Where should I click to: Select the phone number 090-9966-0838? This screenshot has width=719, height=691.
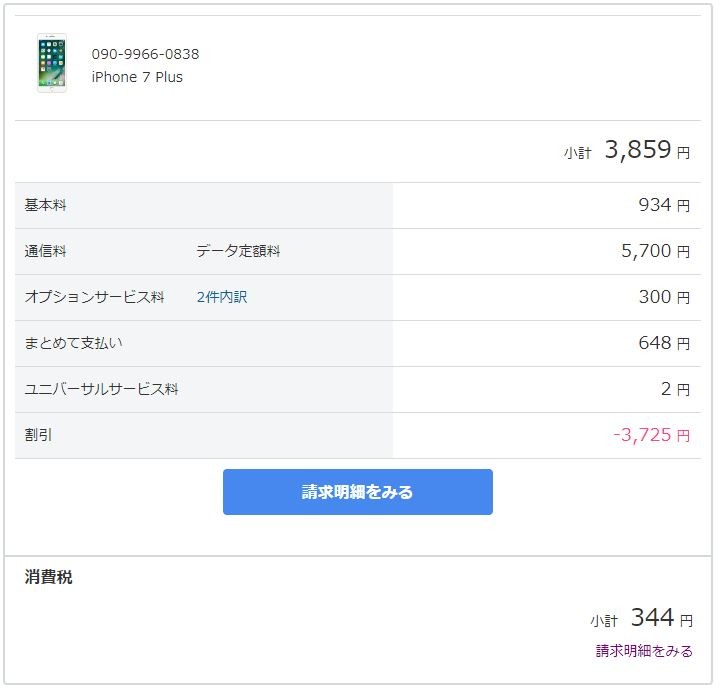pyautogui.click(x=145, y=54)
